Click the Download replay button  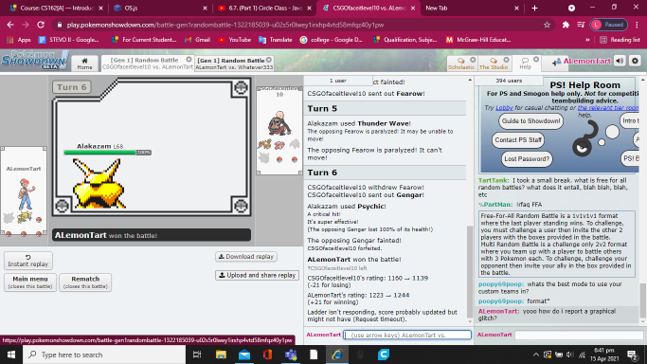(x=246, y=257)
